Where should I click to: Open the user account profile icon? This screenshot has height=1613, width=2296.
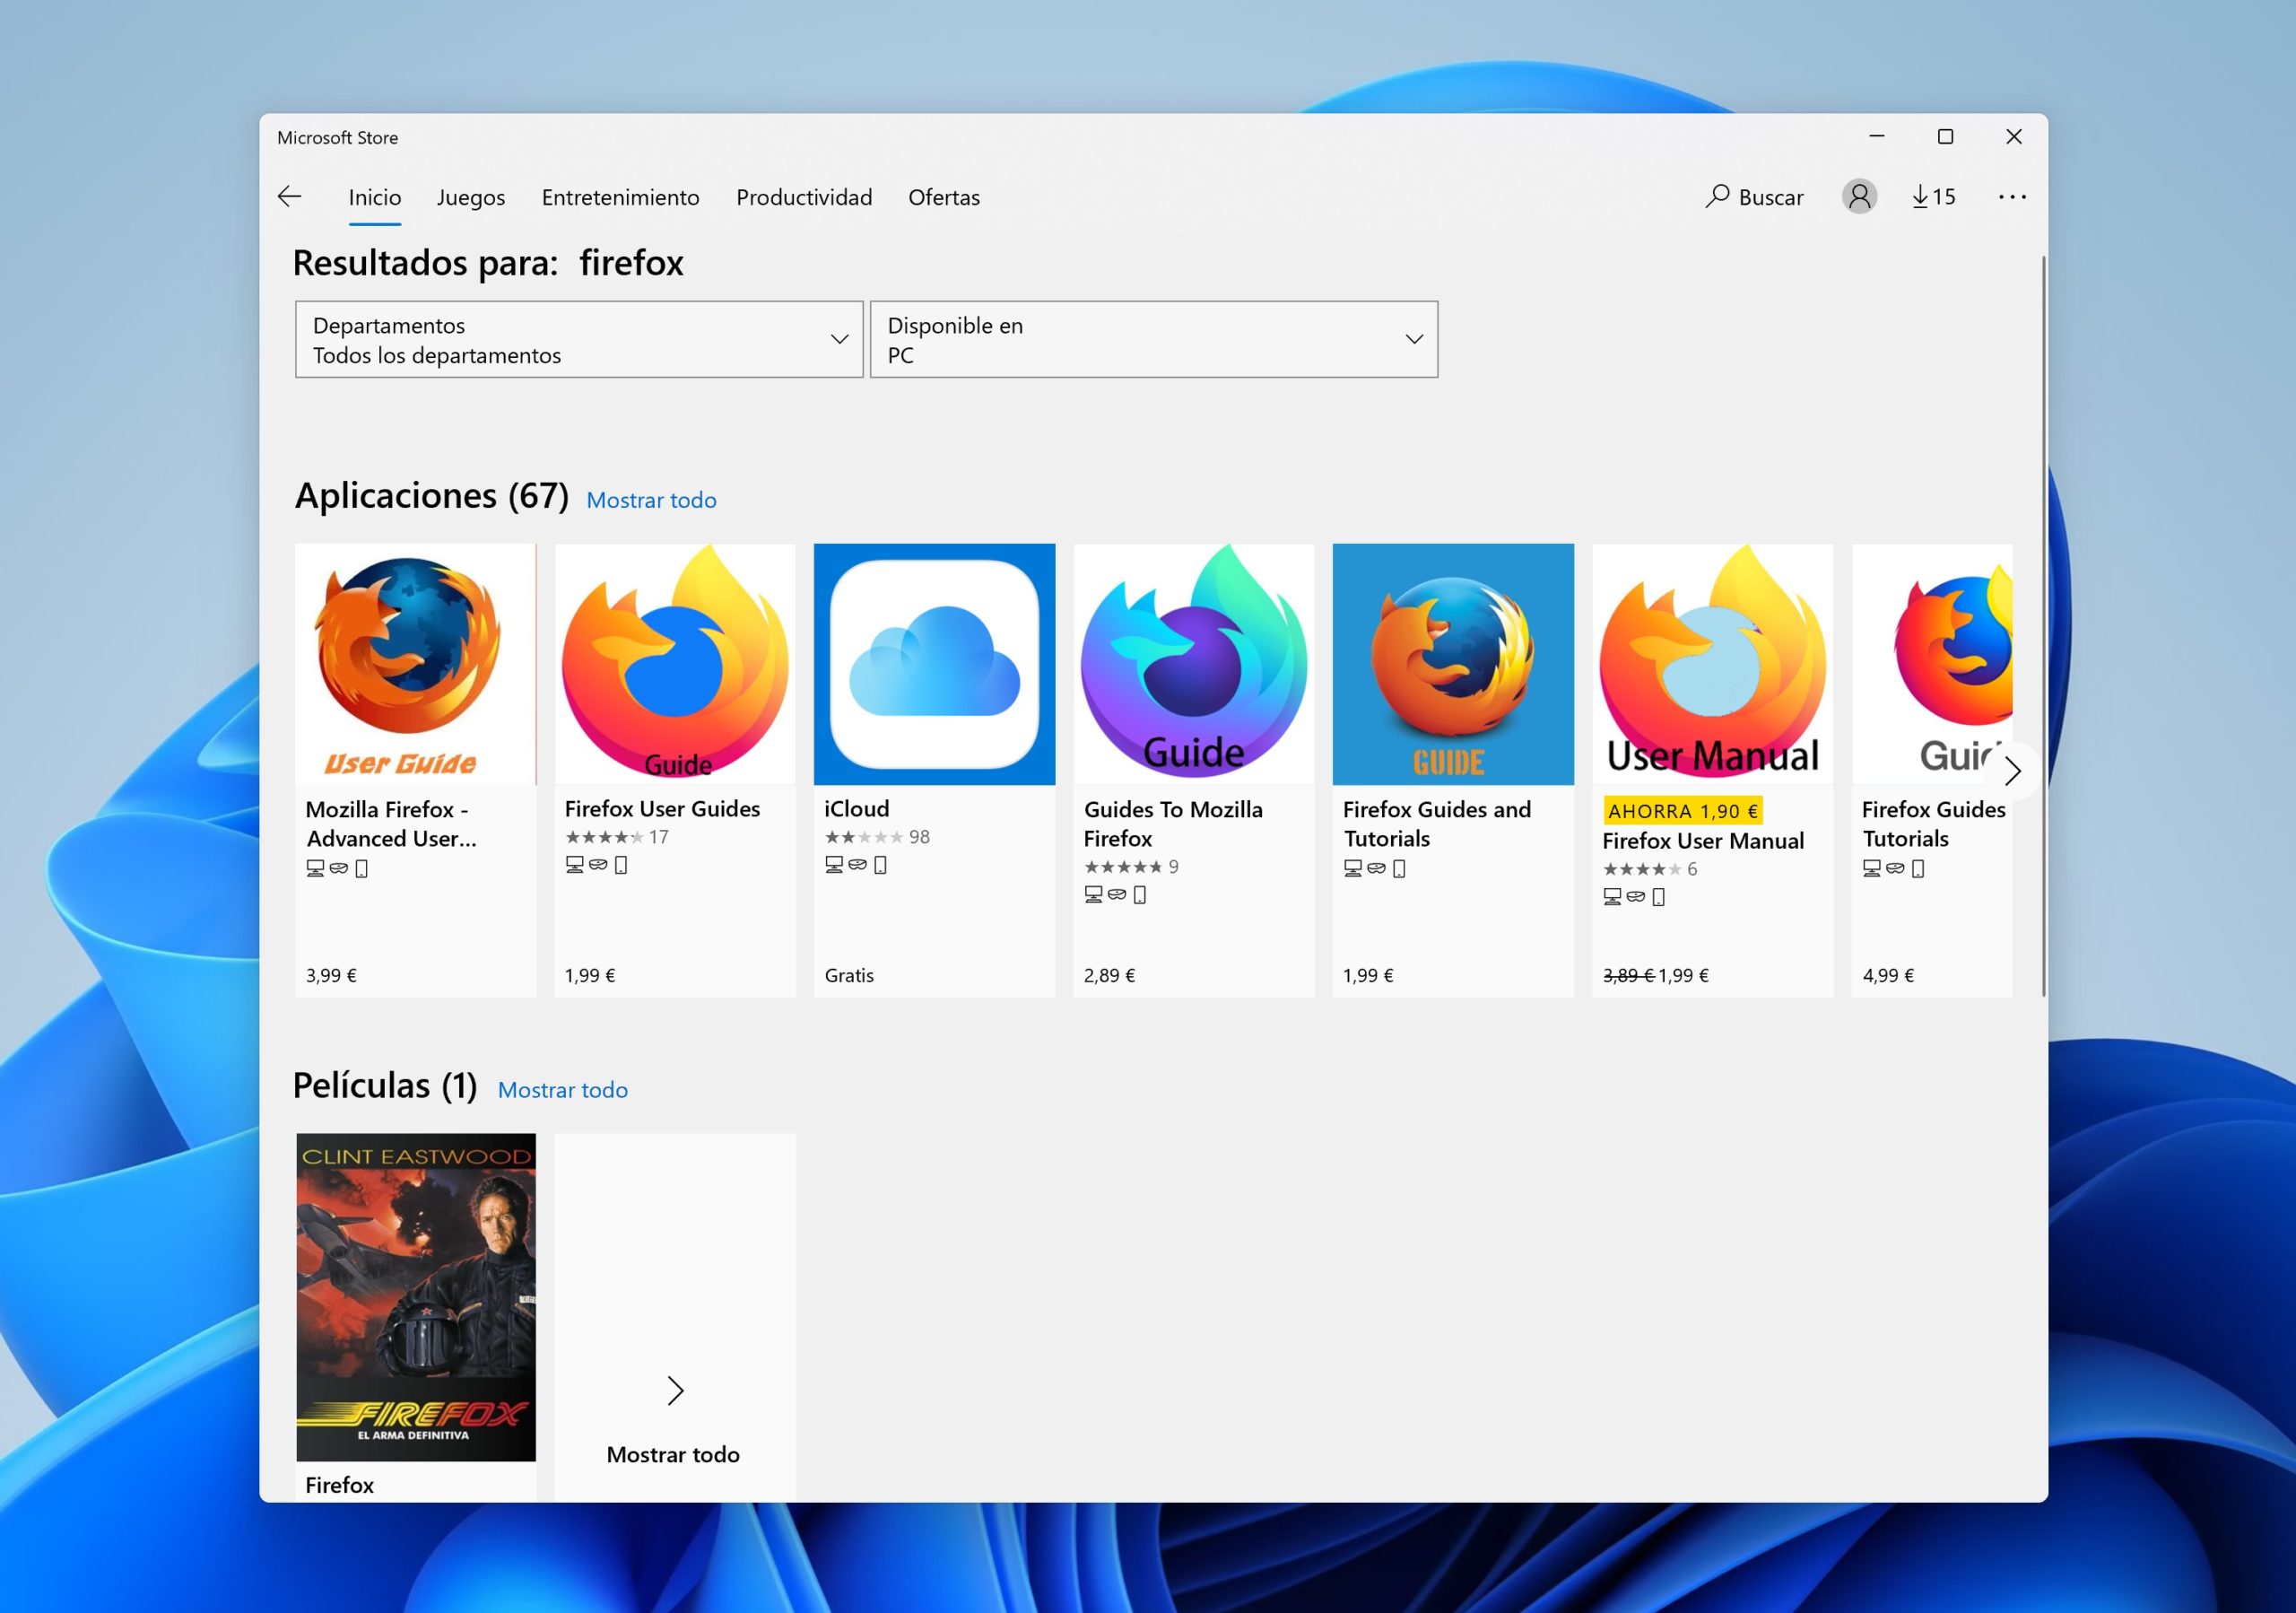coord(1859,197)
